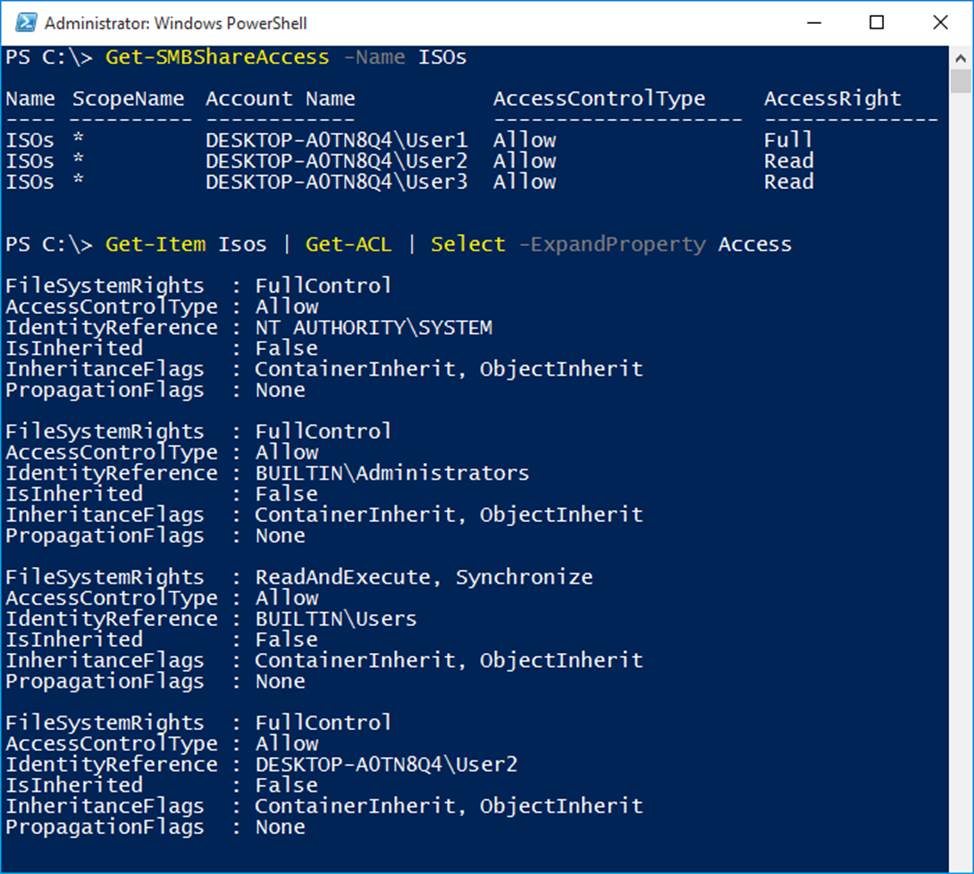This screenshot has width=974, height=874.
Task: Maximize the PowerShell window
Action: coord(876,22)
